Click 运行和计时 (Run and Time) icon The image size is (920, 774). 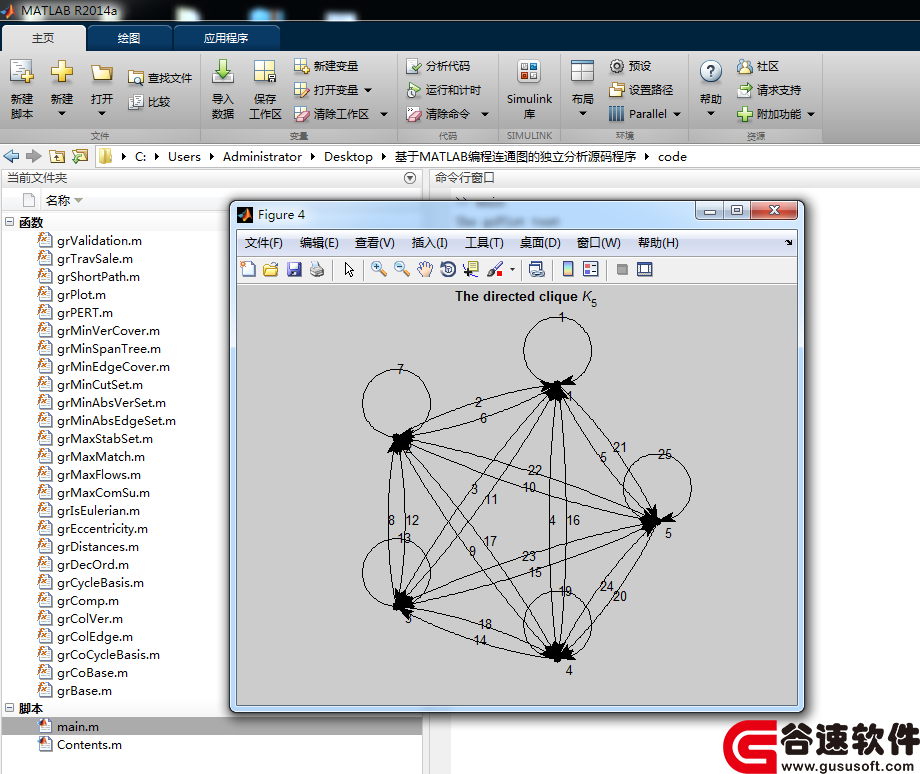[x=414, y=90]
